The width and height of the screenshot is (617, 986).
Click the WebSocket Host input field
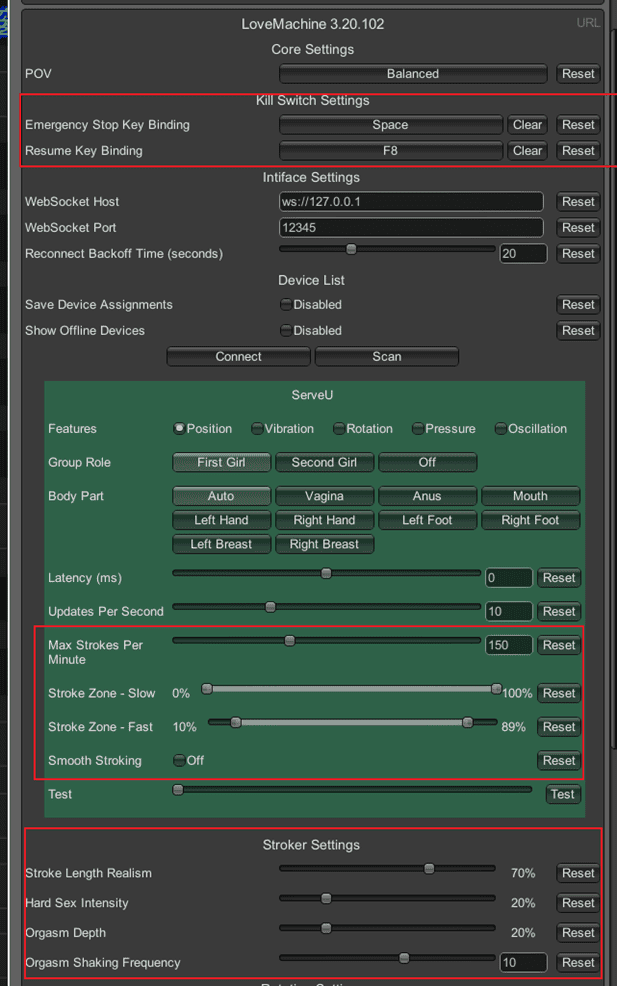click(411, 202)
